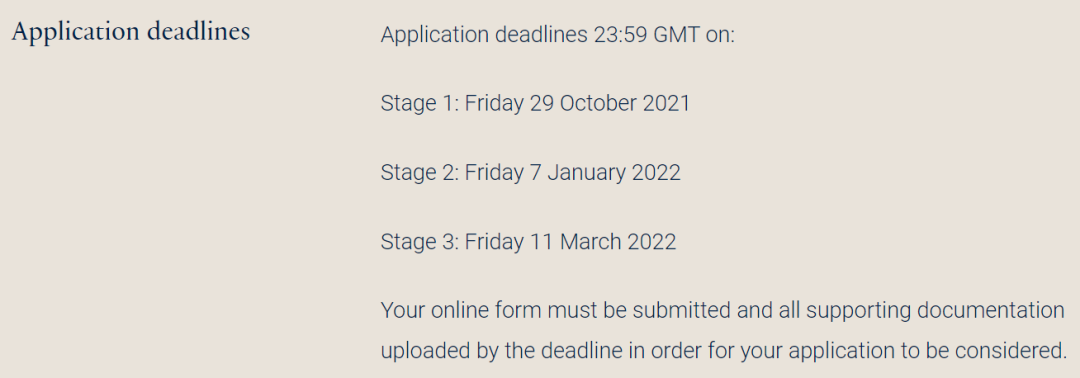The height and width of the screenshot is (378, 1080).
Task: Click the line beginning uploaded by the deadline
Action: [723, 351]
